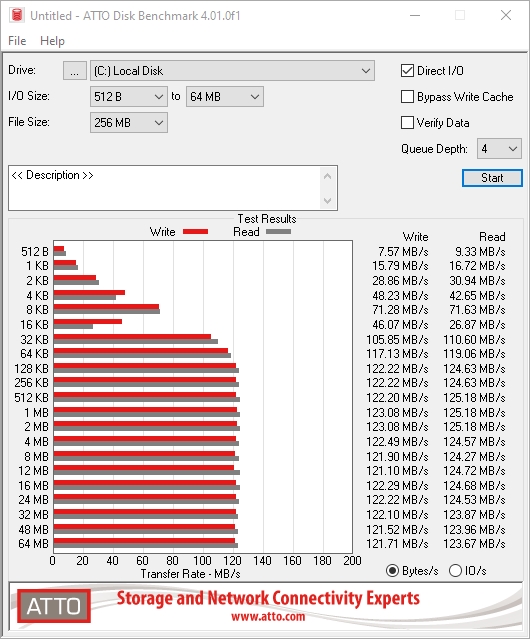The width and height of the screenshot is (530, 639).
Task: Click the red Write legend swatch
Action: point(196,231)
